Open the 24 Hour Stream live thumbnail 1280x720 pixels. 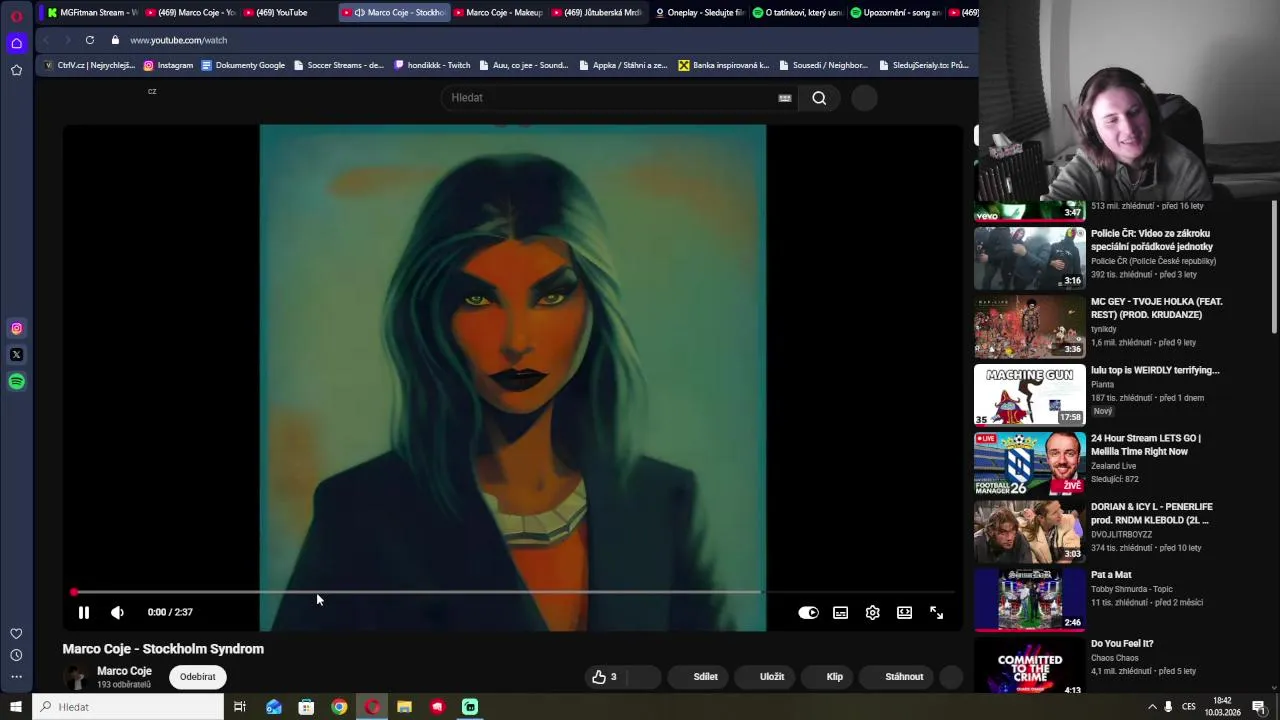(1029, 463)
